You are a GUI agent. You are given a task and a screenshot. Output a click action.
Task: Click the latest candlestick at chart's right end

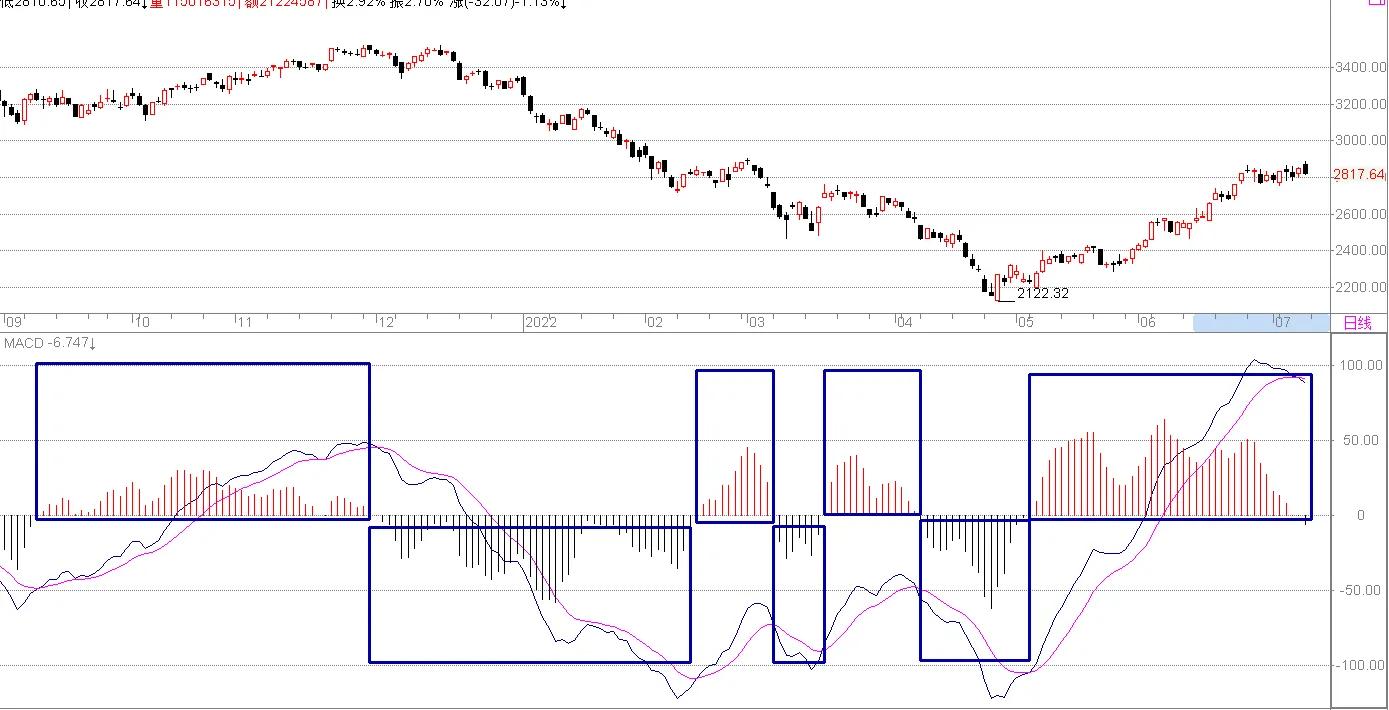pyautogui.click(x=1305, y=169)
